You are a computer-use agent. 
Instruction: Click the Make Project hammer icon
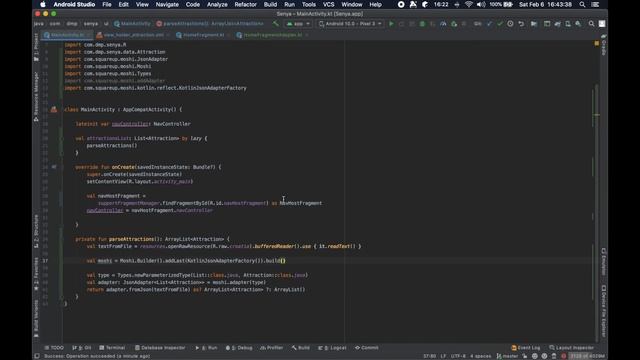click(x=276, y=24)
